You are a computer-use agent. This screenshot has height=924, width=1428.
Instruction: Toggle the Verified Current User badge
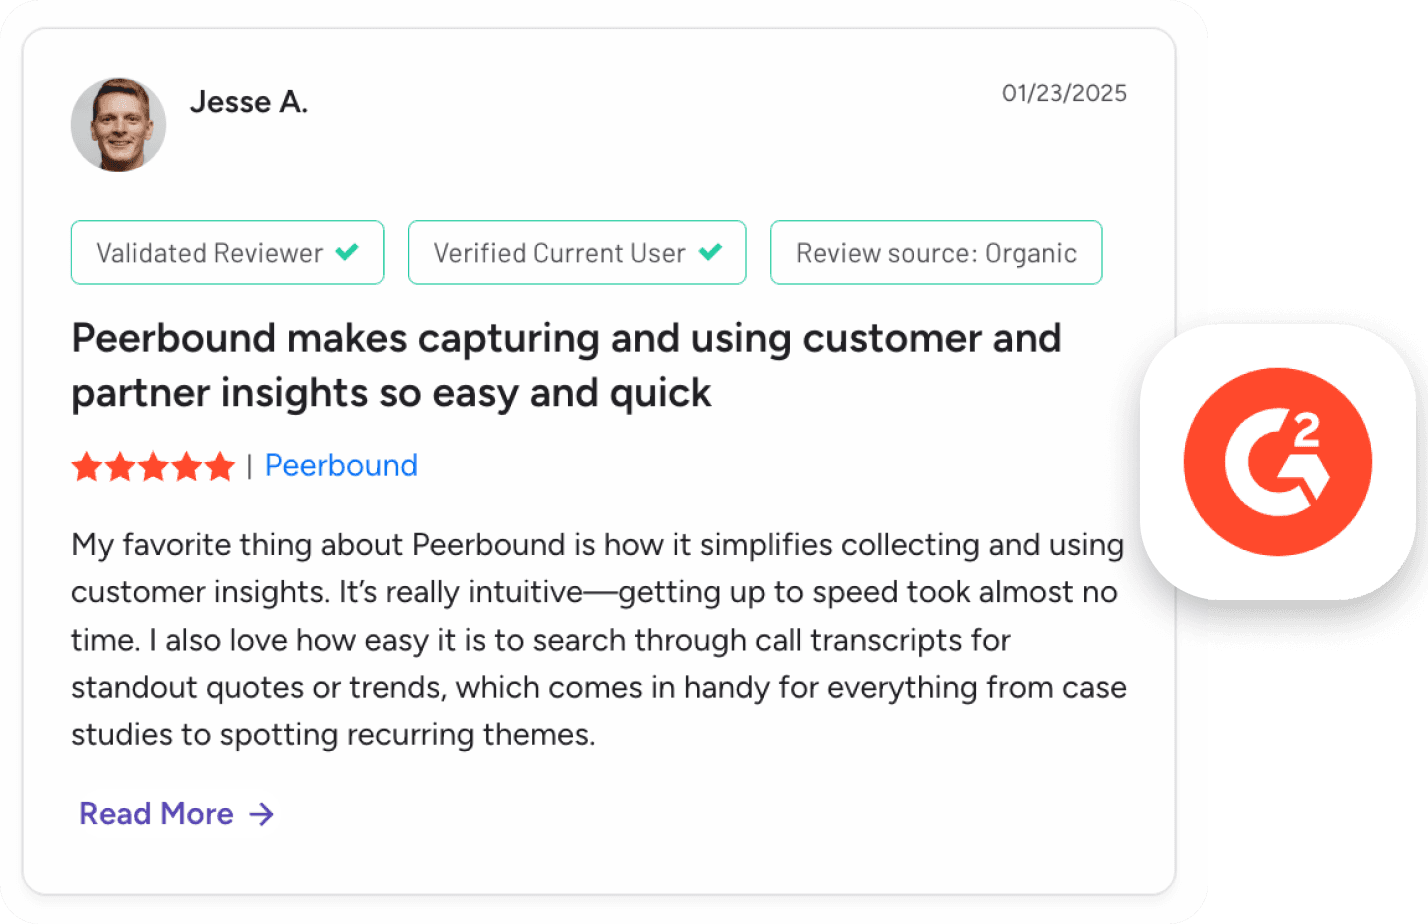[x=577, y=252]
